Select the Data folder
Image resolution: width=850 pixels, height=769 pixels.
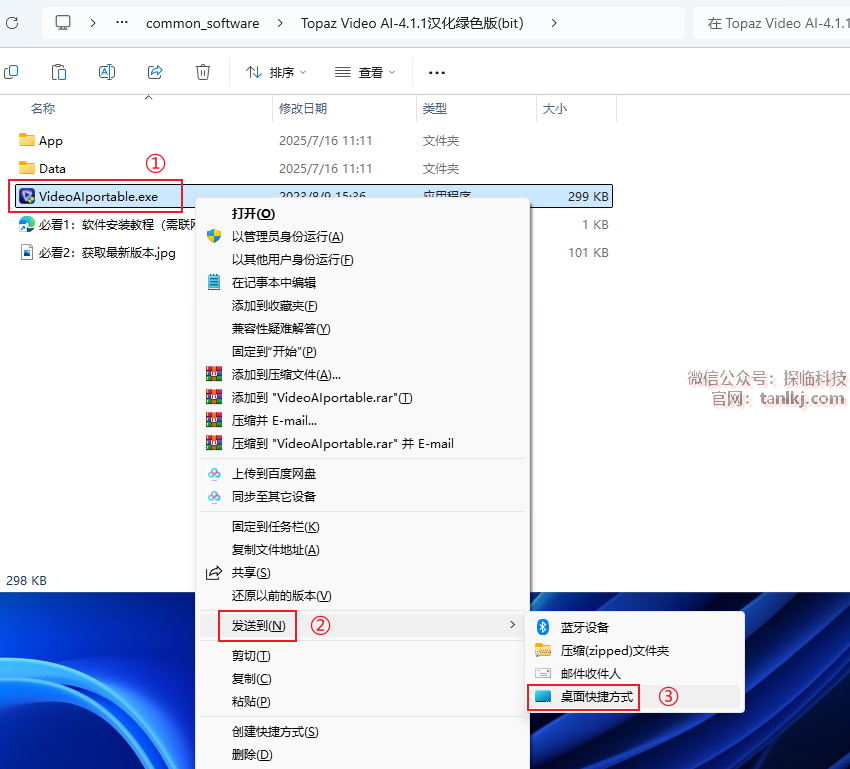click(52, 169)
